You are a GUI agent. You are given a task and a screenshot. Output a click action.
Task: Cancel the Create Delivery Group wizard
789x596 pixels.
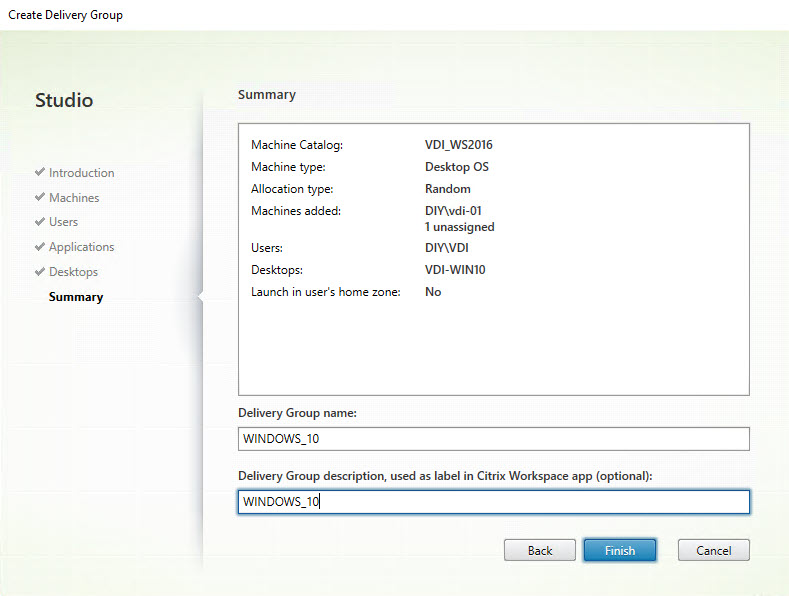tap(713, 550)
